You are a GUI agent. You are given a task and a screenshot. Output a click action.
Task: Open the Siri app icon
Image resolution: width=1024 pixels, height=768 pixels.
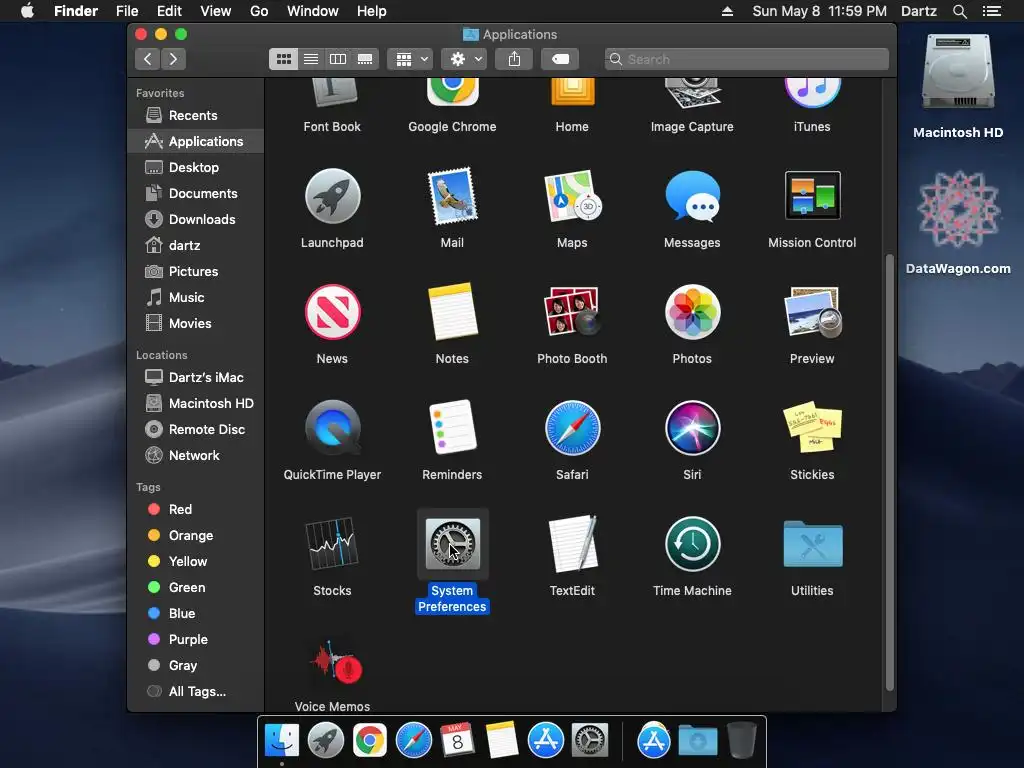click(x=692, y=428)
